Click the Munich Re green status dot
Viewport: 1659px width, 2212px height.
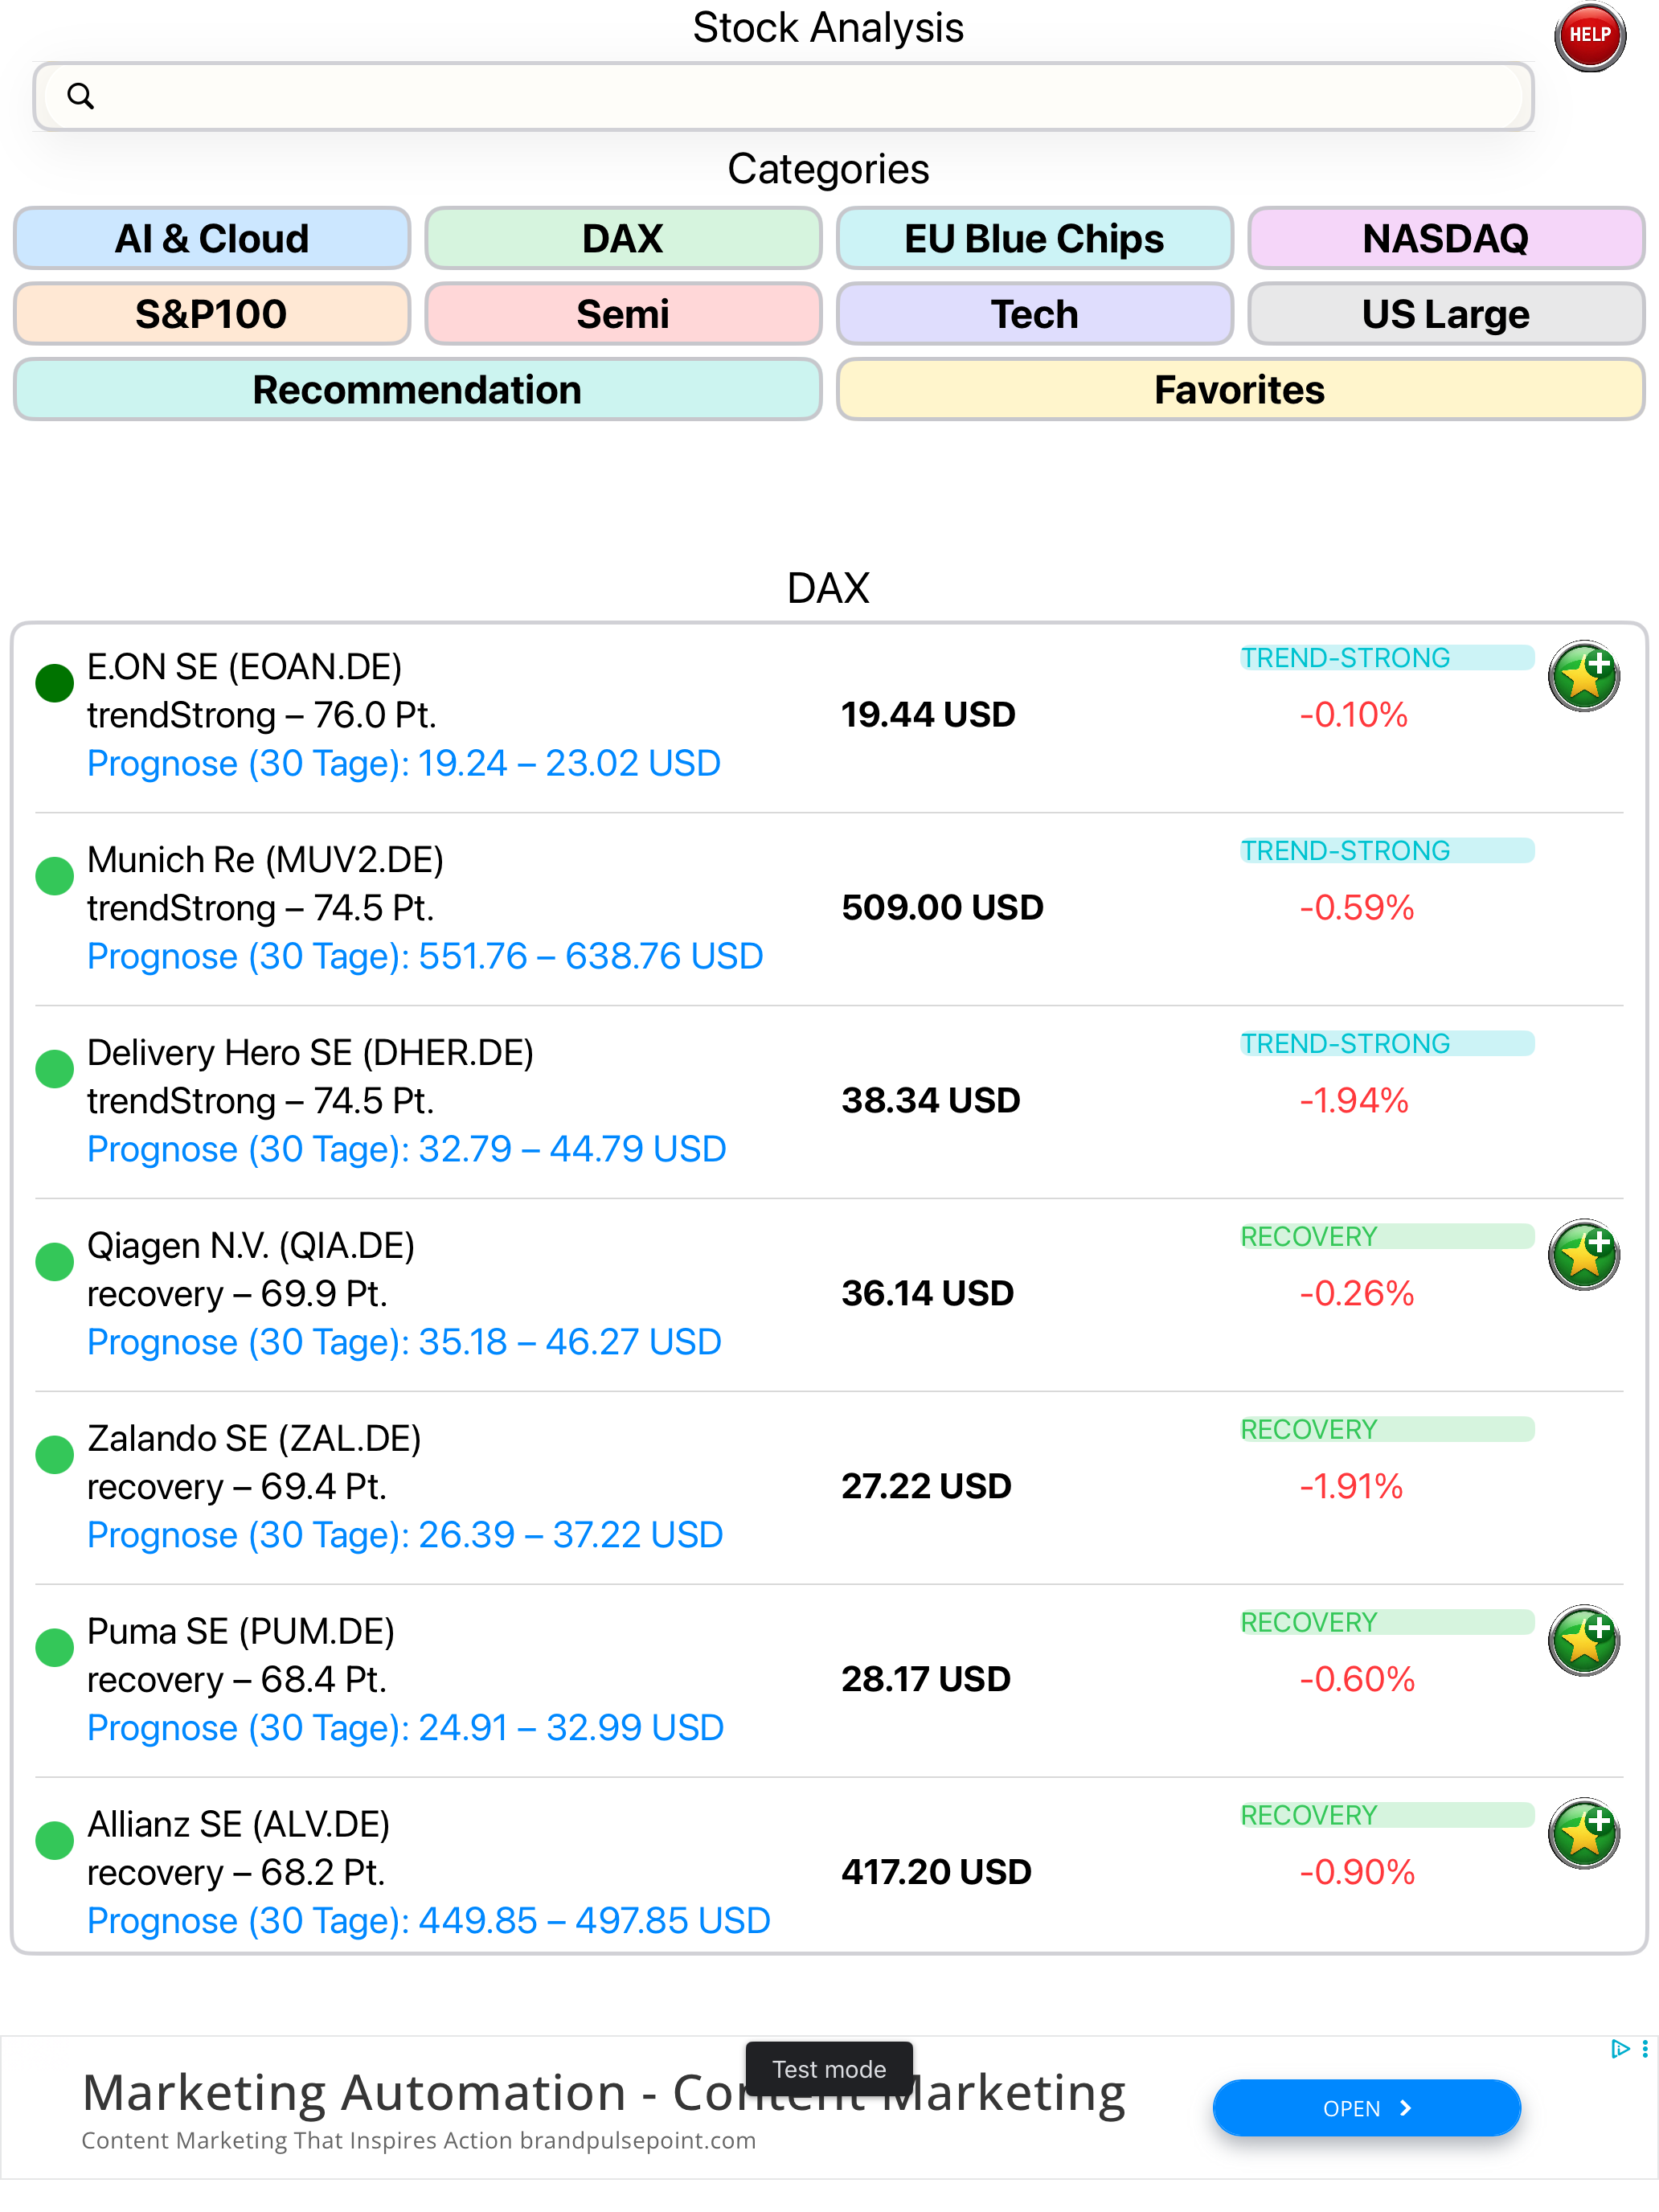(x=55, y=876)
